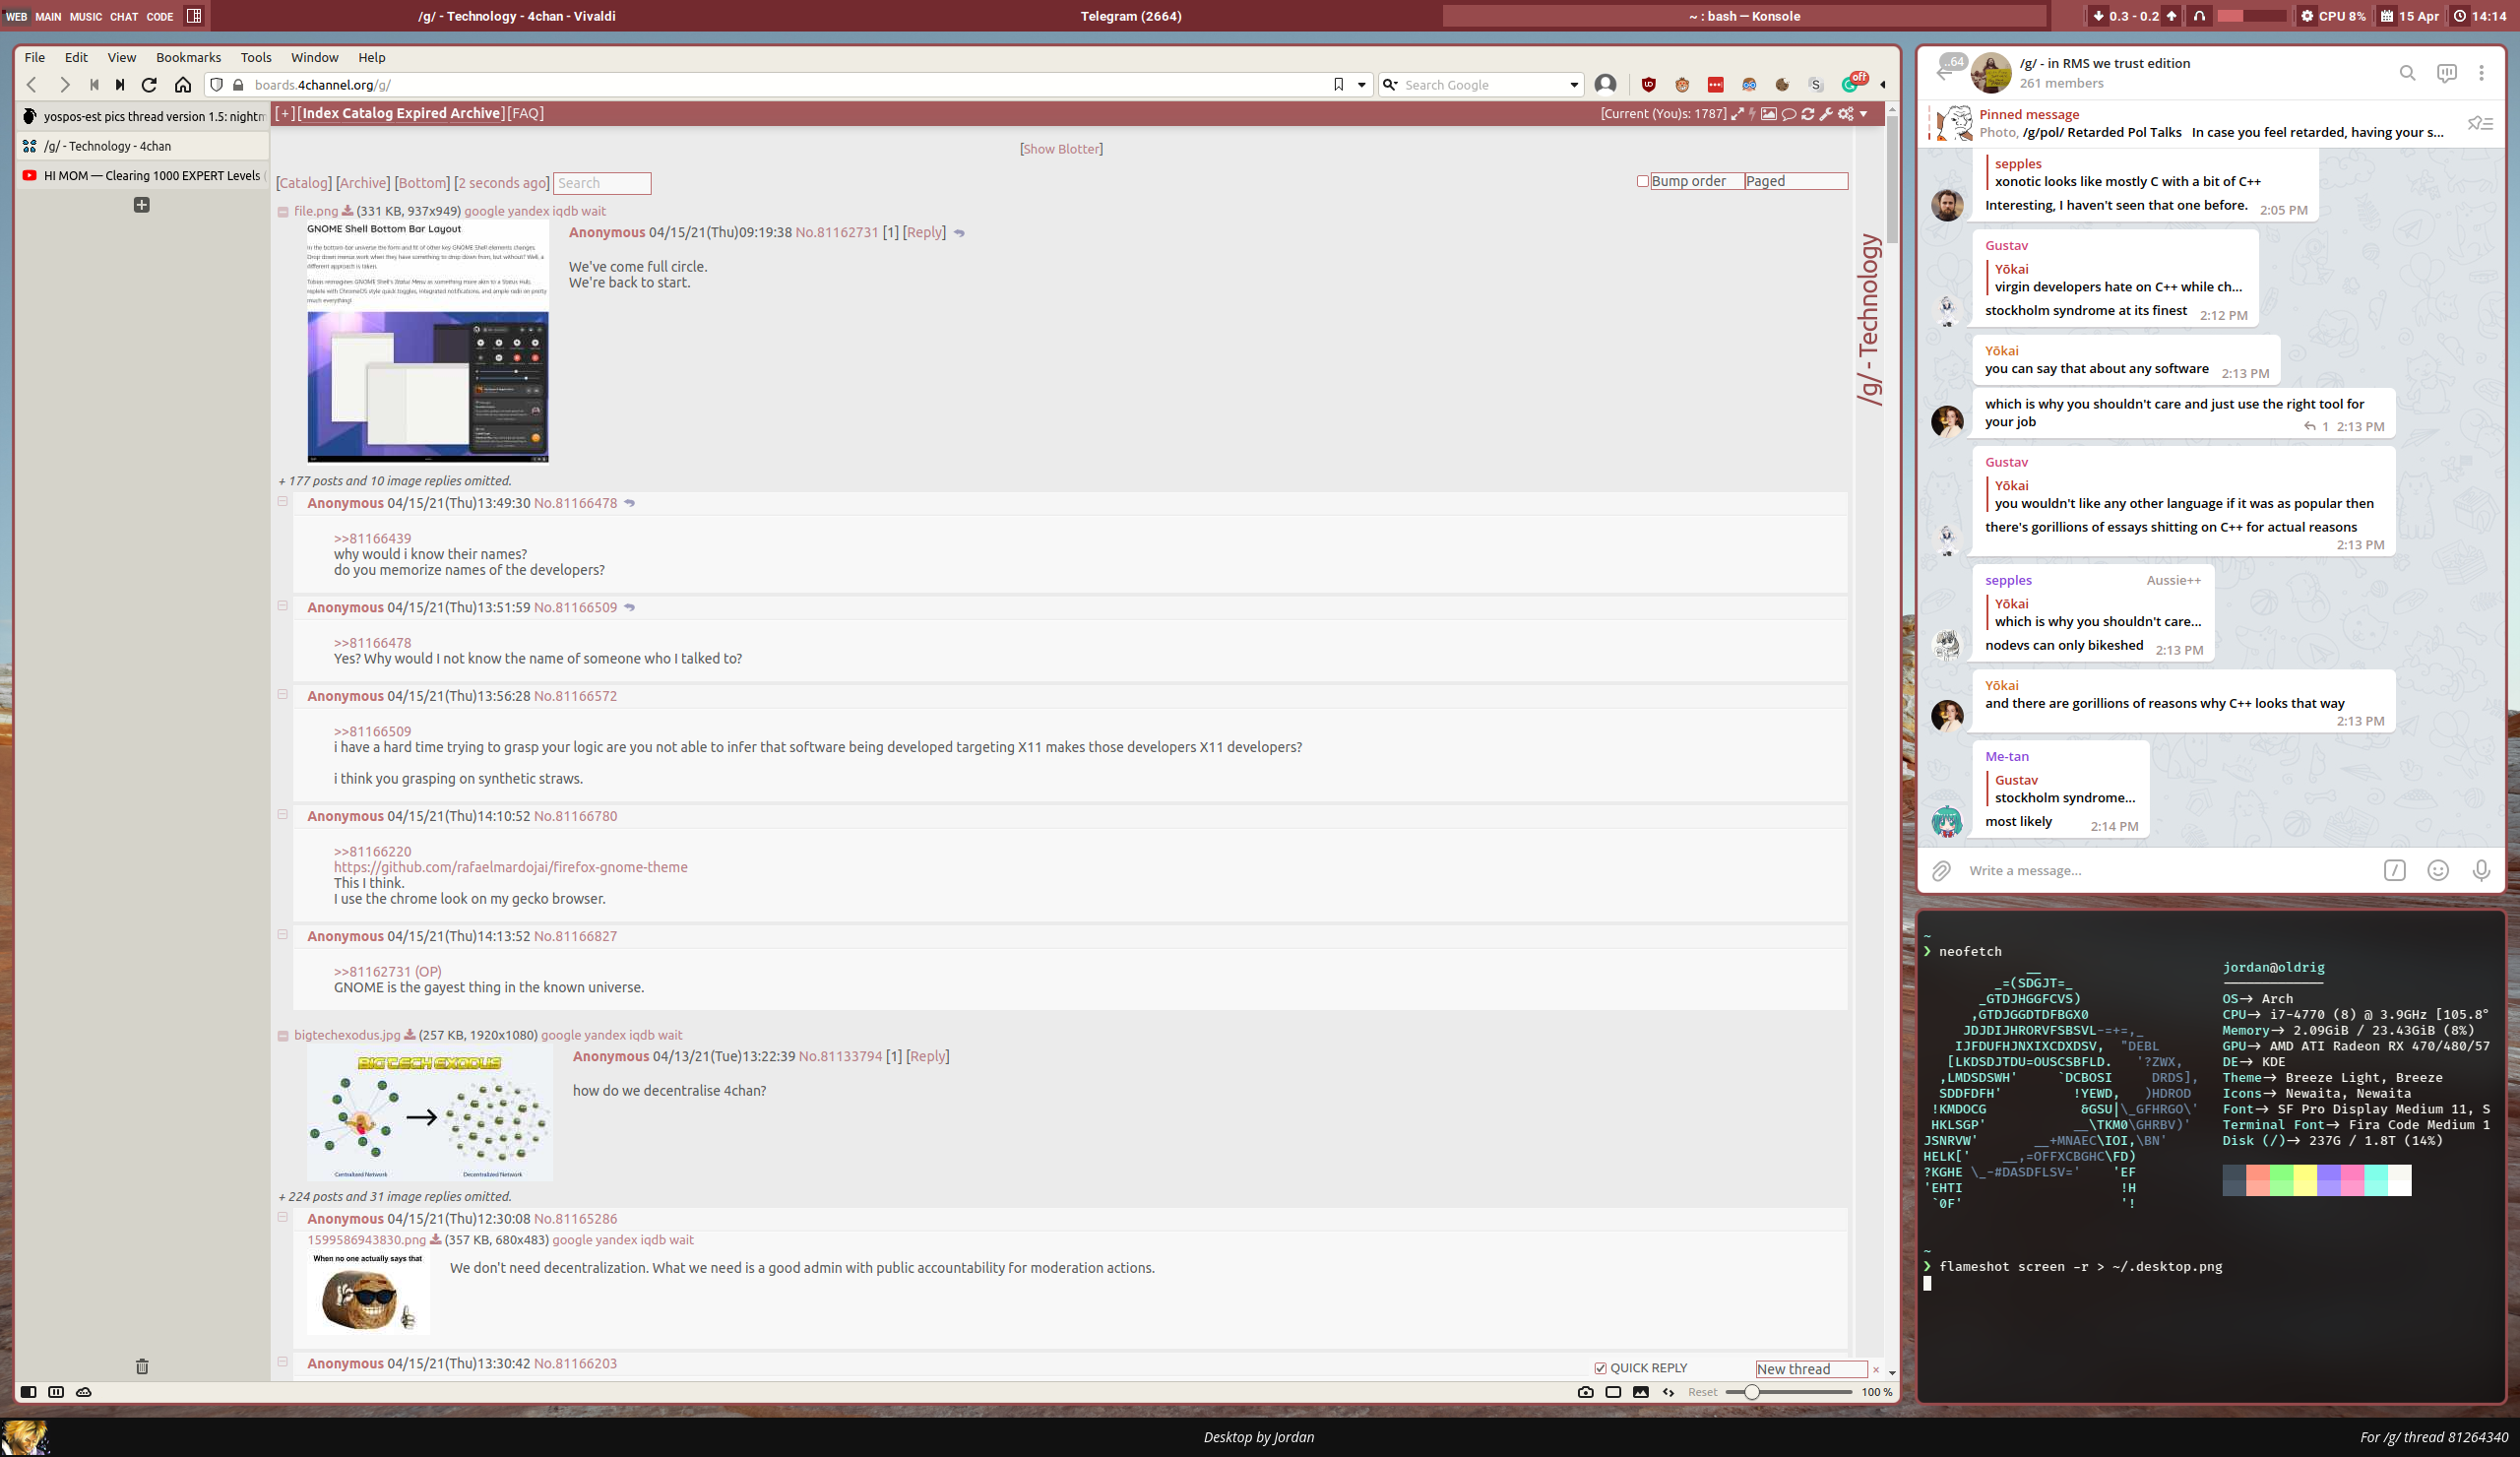Open the 4chan X header menu arrow
Viewport: 2520px width, 1457px height.
pyautogui.click(x=1863, y=114)
